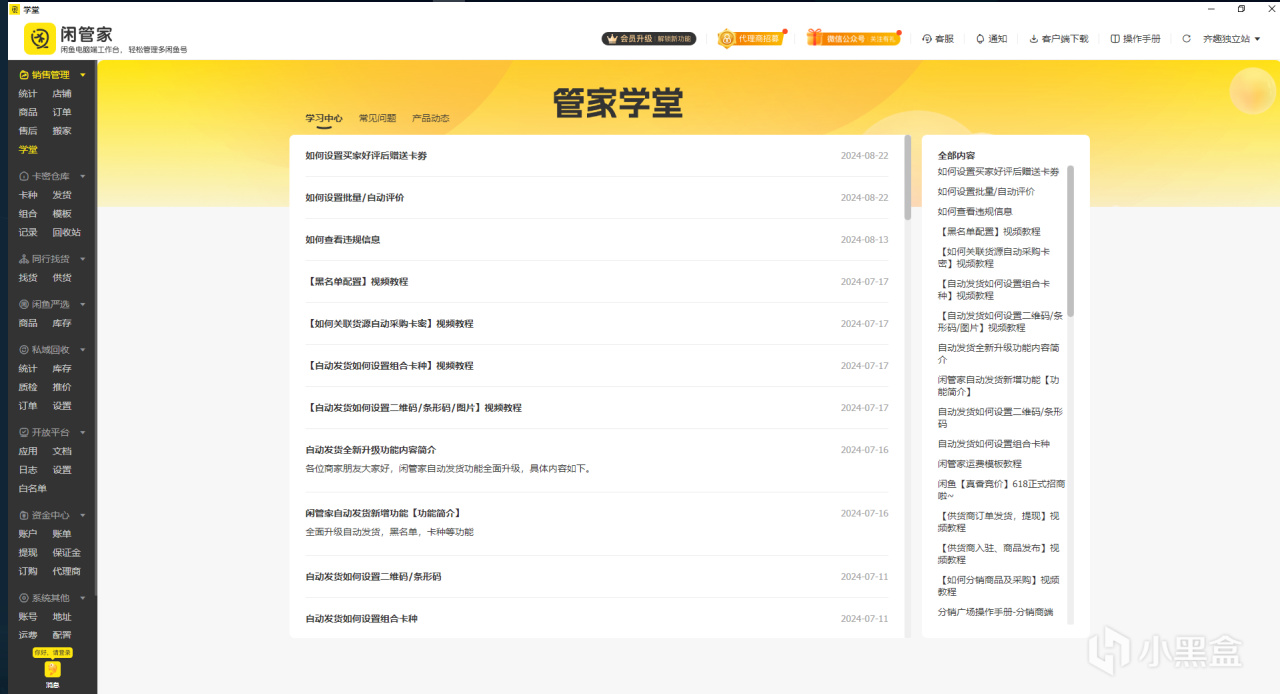Open article 如何查看违规信息 in main list

[343, 240]
